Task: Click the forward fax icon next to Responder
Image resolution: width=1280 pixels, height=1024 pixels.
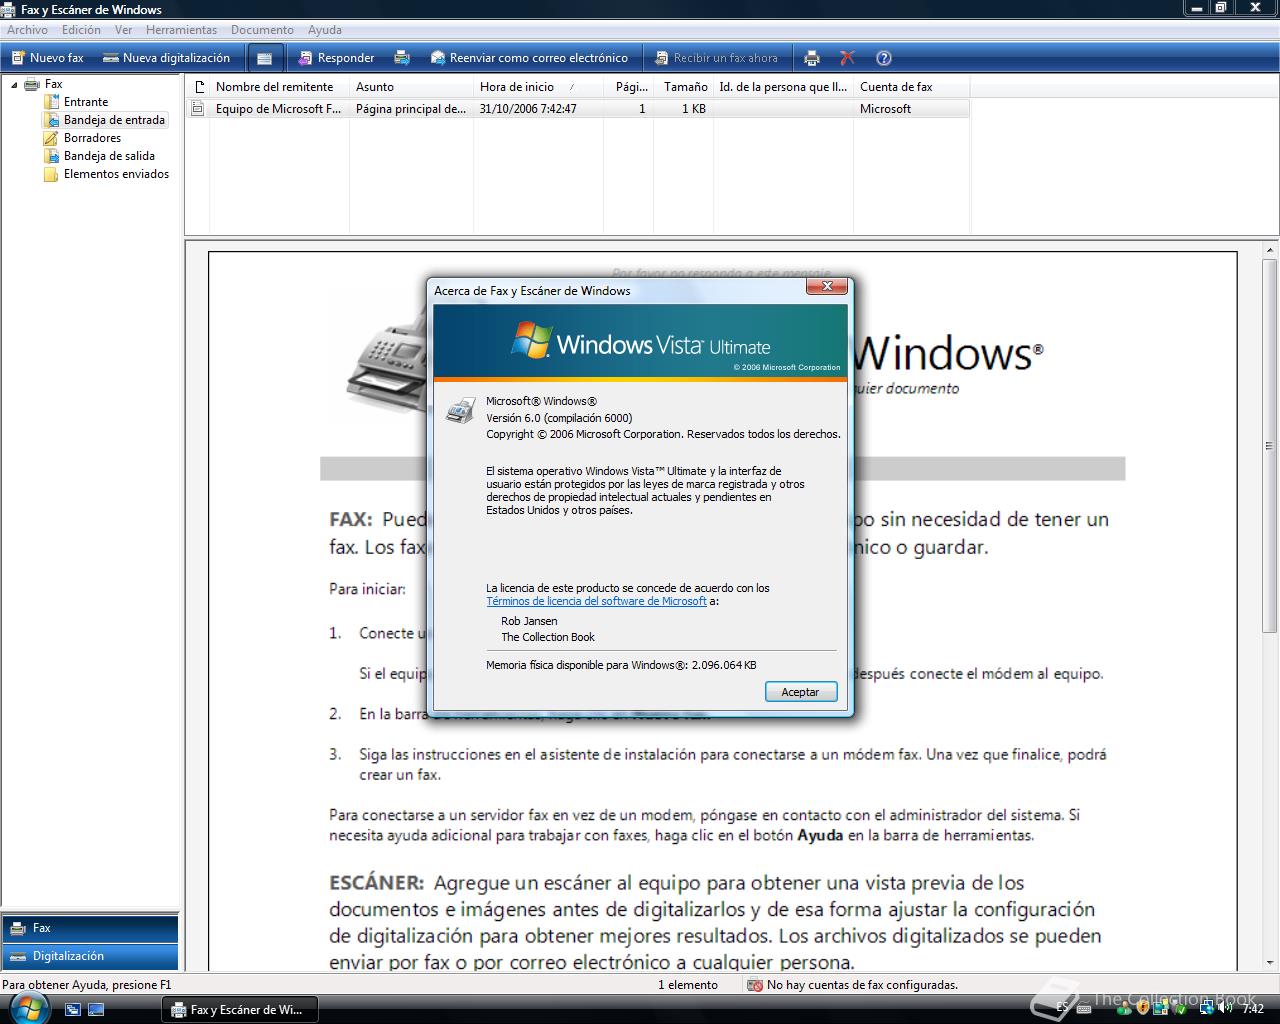Action: [x=402, y=58]
